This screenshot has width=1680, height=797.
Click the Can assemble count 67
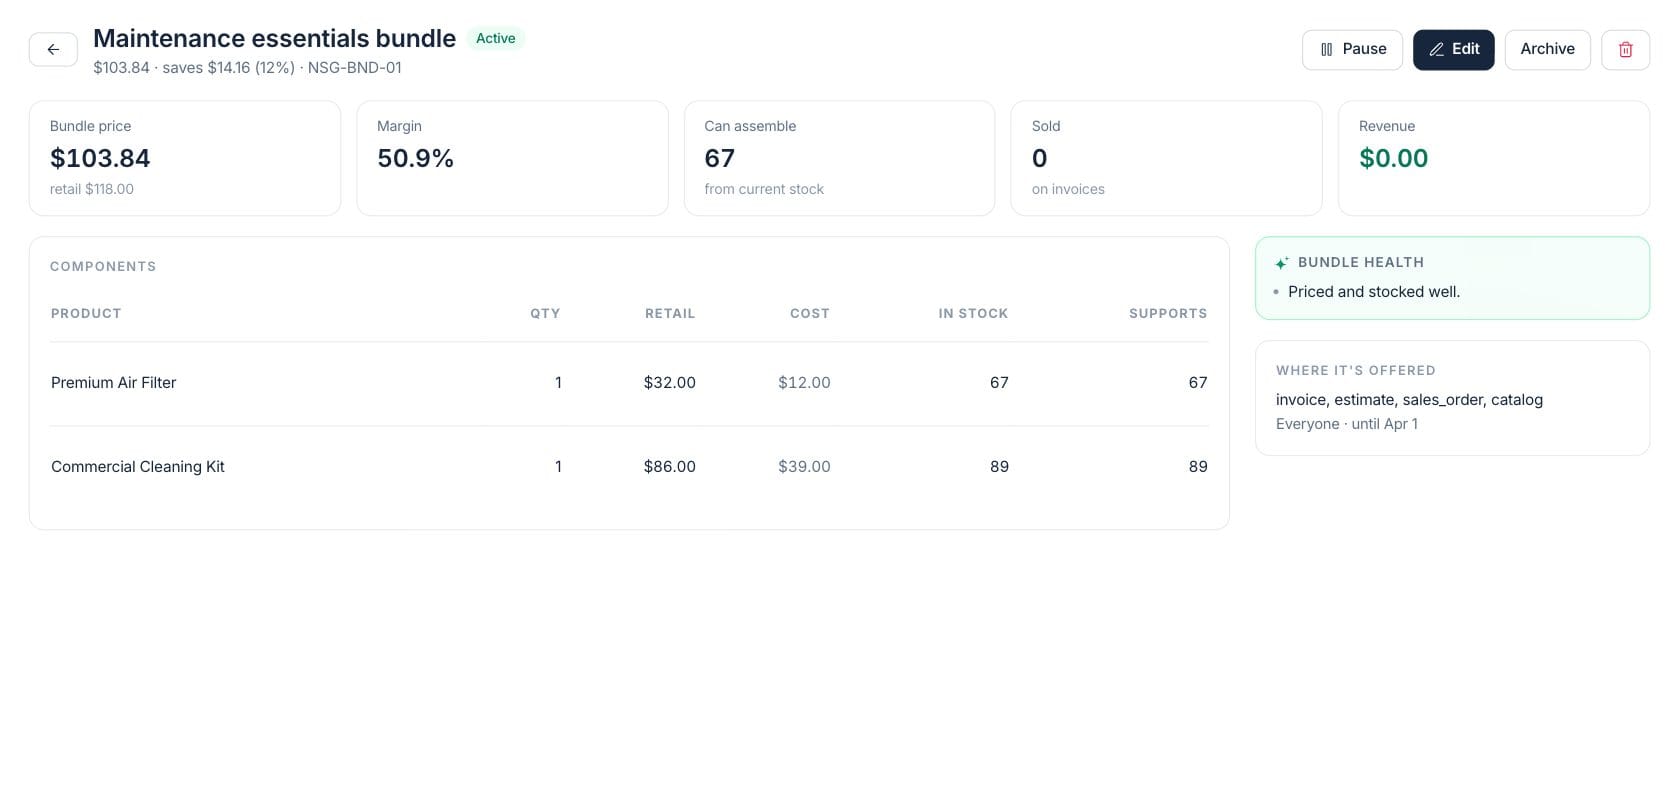[x=719, y=158]
